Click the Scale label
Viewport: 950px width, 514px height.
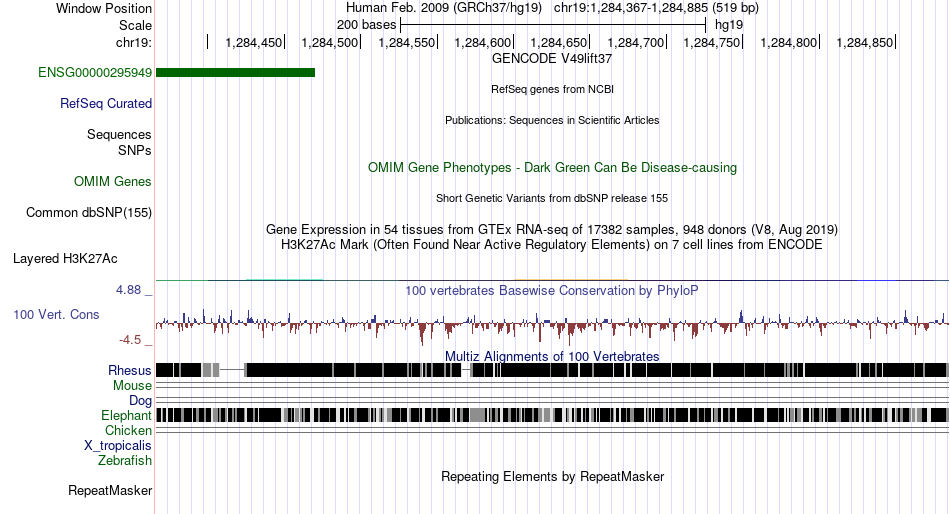click(135, 25)
